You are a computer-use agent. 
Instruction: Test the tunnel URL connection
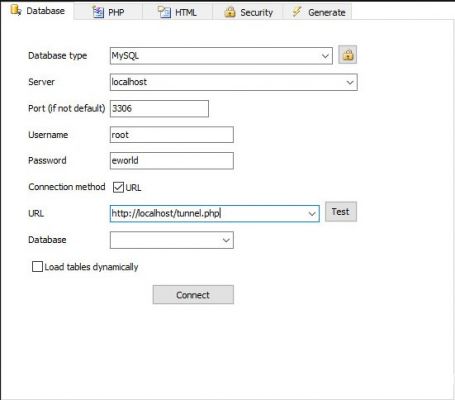tap(341, 212)
